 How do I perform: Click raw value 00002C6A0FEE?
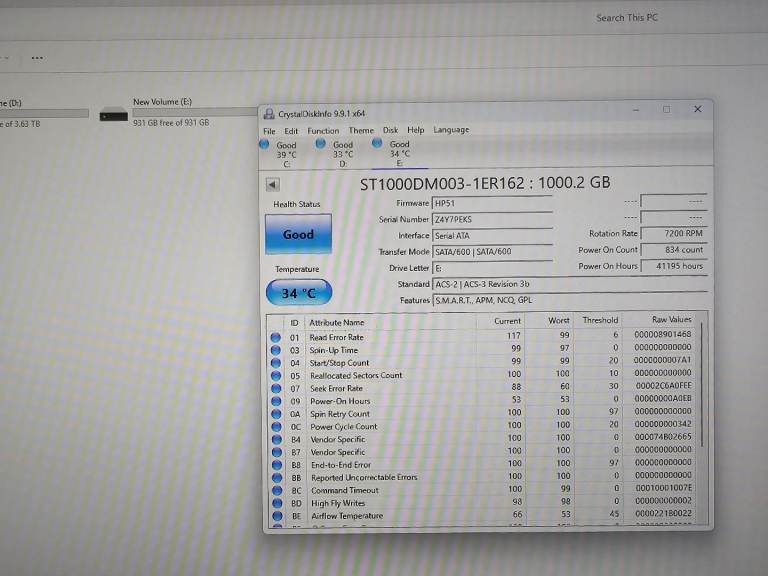click(664, 385)
